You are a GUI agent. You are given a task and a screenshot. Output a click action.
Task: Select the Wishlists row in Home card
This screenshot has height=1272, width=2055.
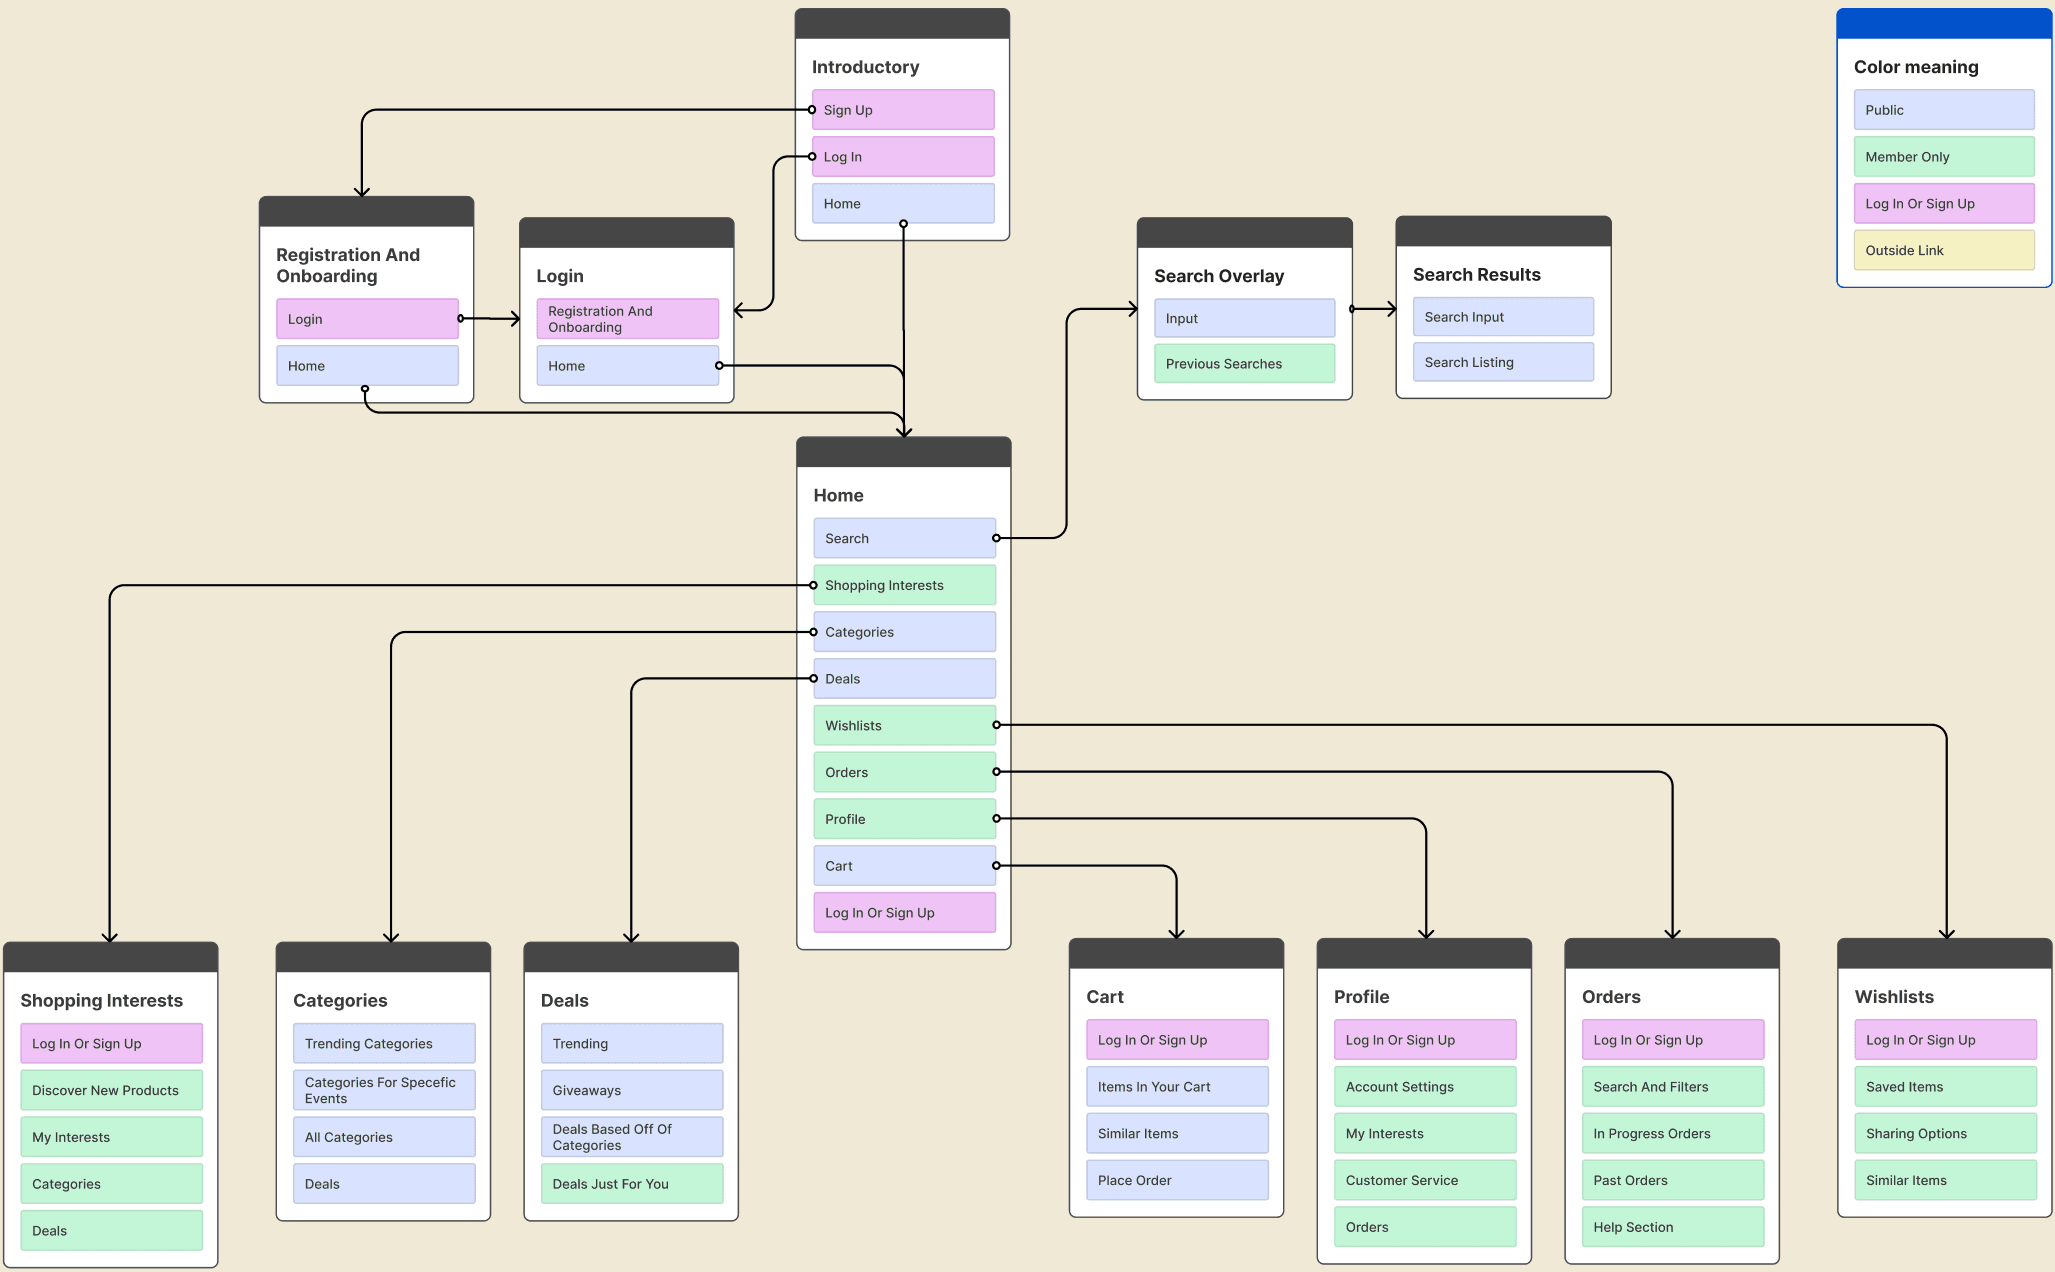[x=903, y=725]
